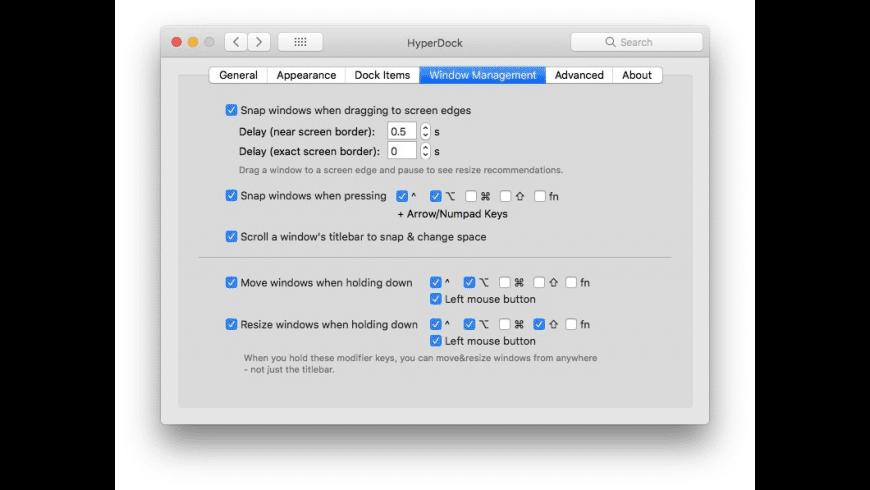Click the '+ Arrow/Numpad Keys' text

point(452,214)
